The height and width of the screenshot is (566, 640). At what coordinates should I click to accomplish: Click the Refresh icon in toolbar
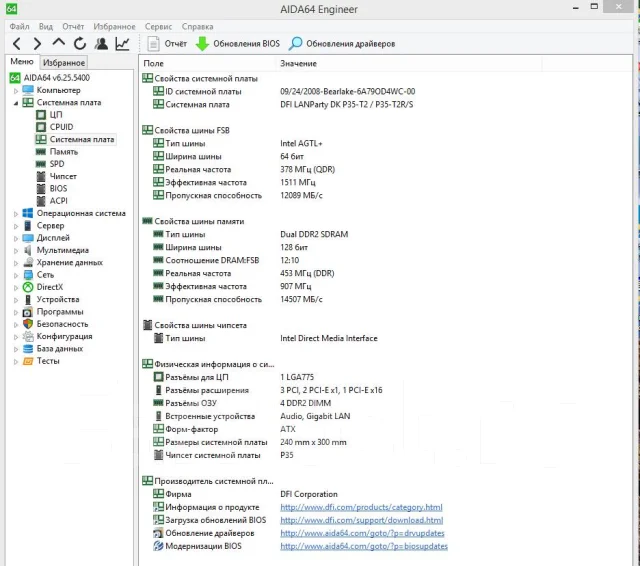pos(80,44)
